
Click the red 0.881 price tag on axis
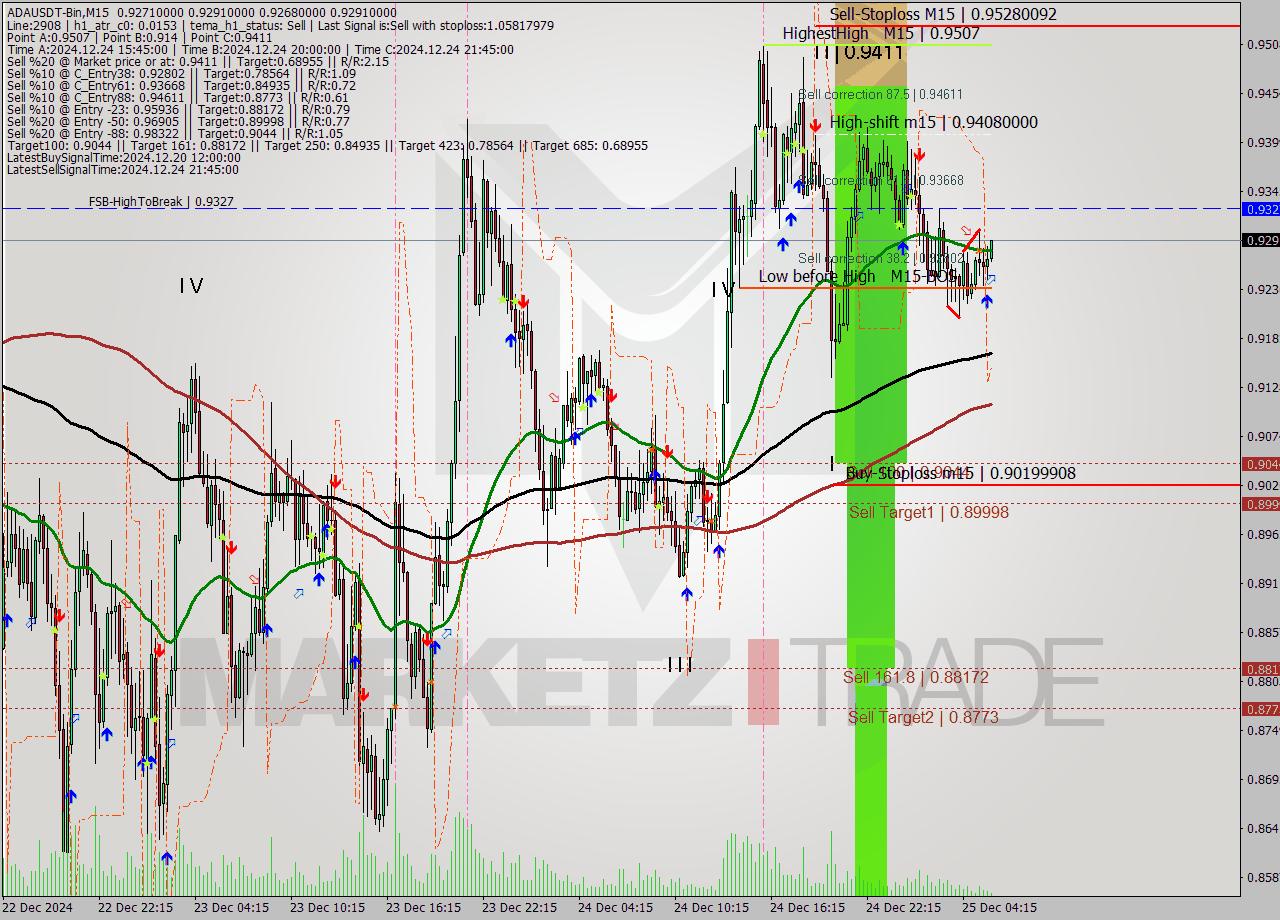coord(1260,668)
